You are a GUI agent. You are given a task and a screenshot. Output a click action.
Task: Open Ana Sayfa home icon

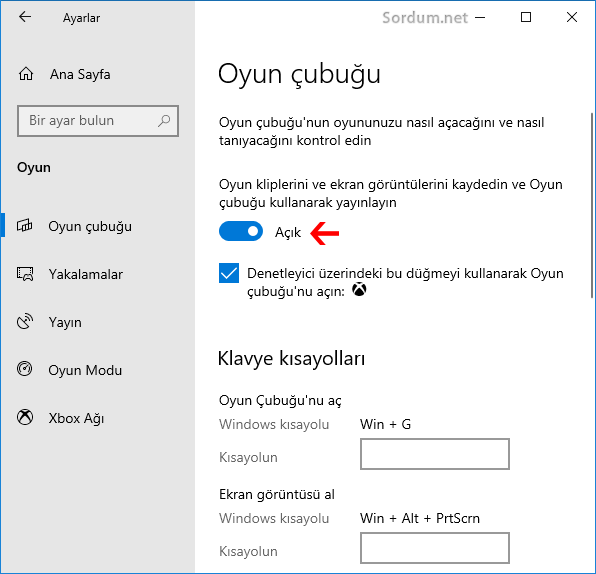[26, 74]
